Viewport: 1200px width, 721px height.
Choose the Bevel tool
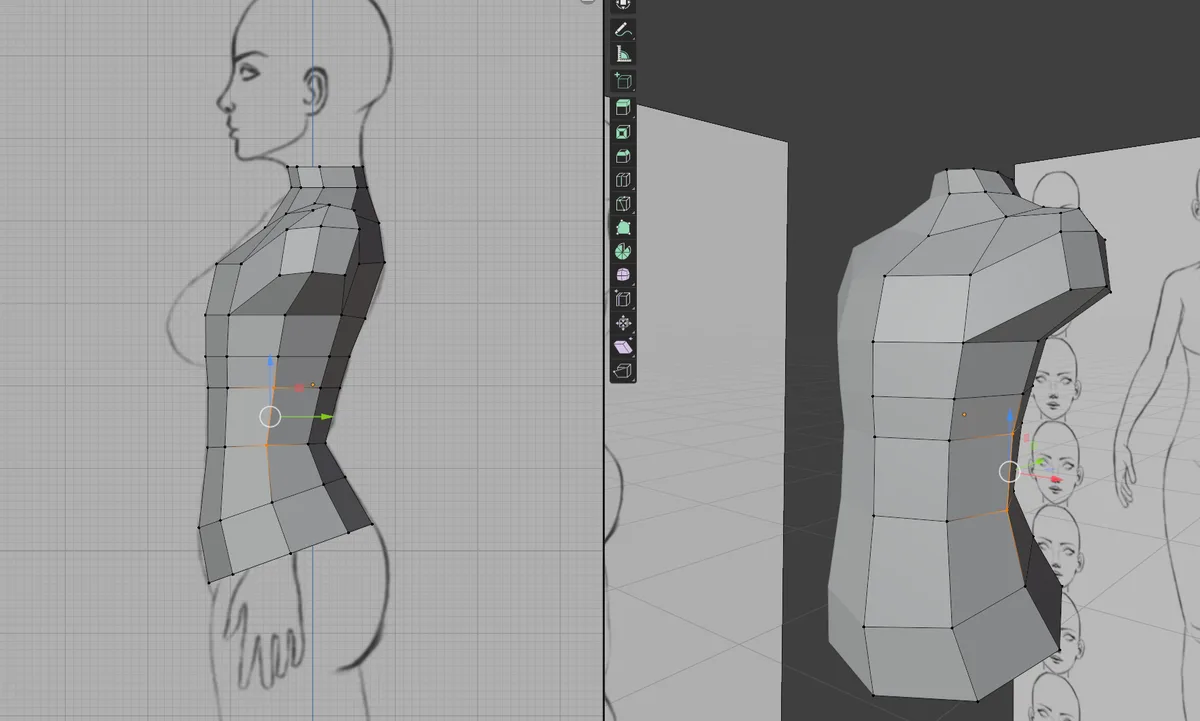click(x=623, y=156)
